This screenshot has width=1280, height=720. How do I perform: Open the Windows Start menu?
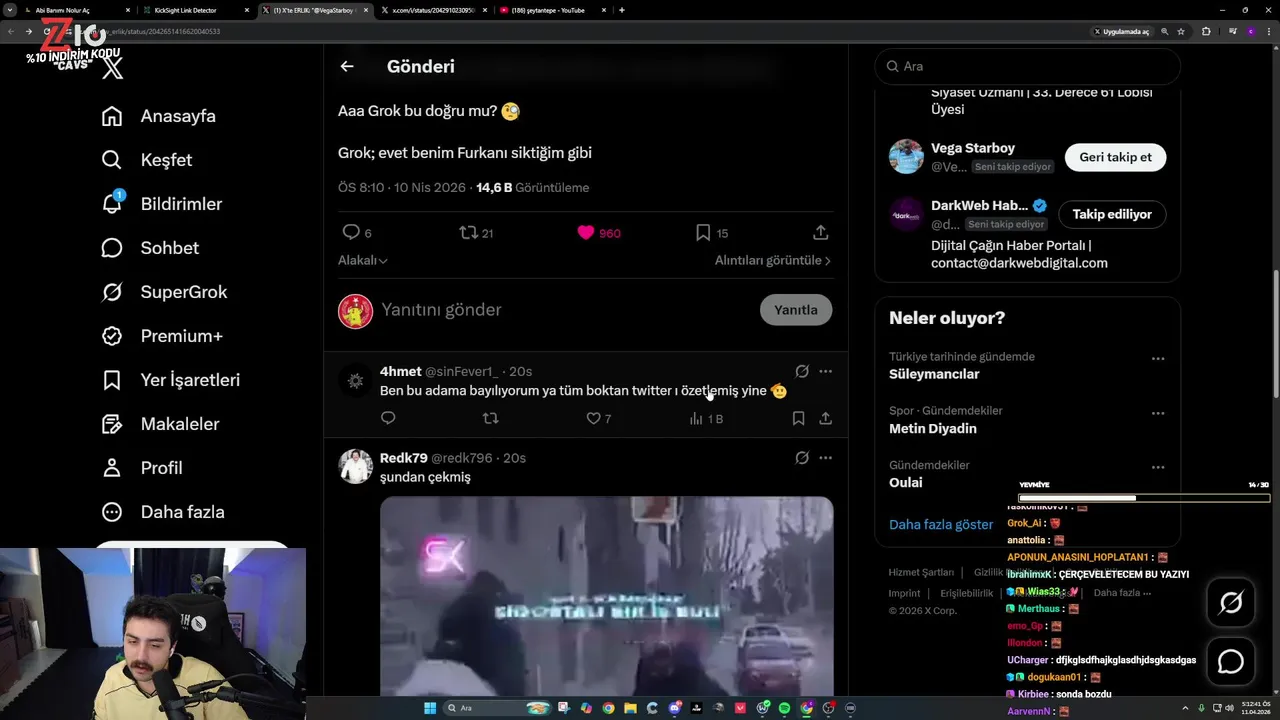pyautogui.click(x=430, y=708)
